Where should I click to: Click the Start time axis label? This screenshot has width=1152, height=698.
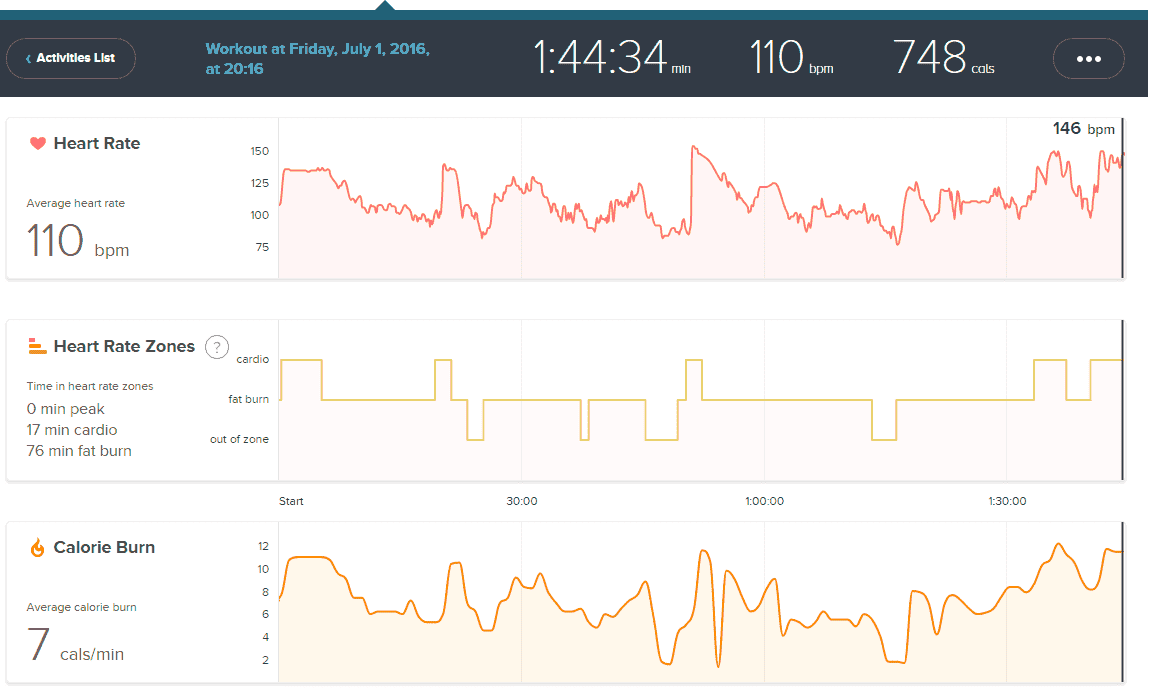[x=291, y=501]
